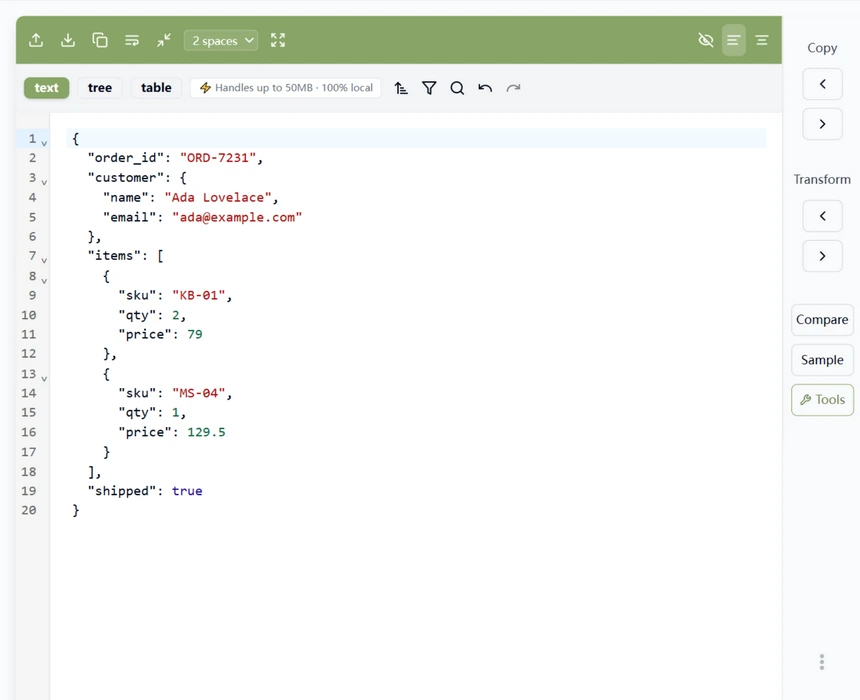Collapse the second item object at line 13

coord(44,378)
